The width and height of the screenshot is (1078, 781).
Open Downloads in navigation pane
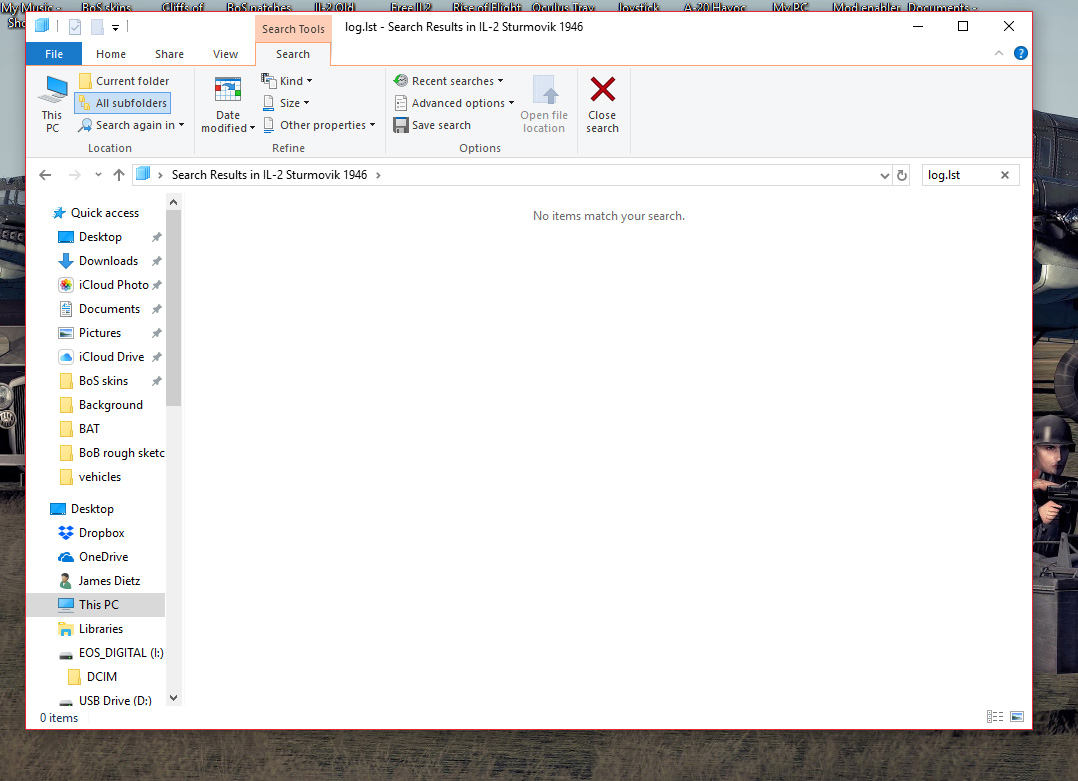109,261
